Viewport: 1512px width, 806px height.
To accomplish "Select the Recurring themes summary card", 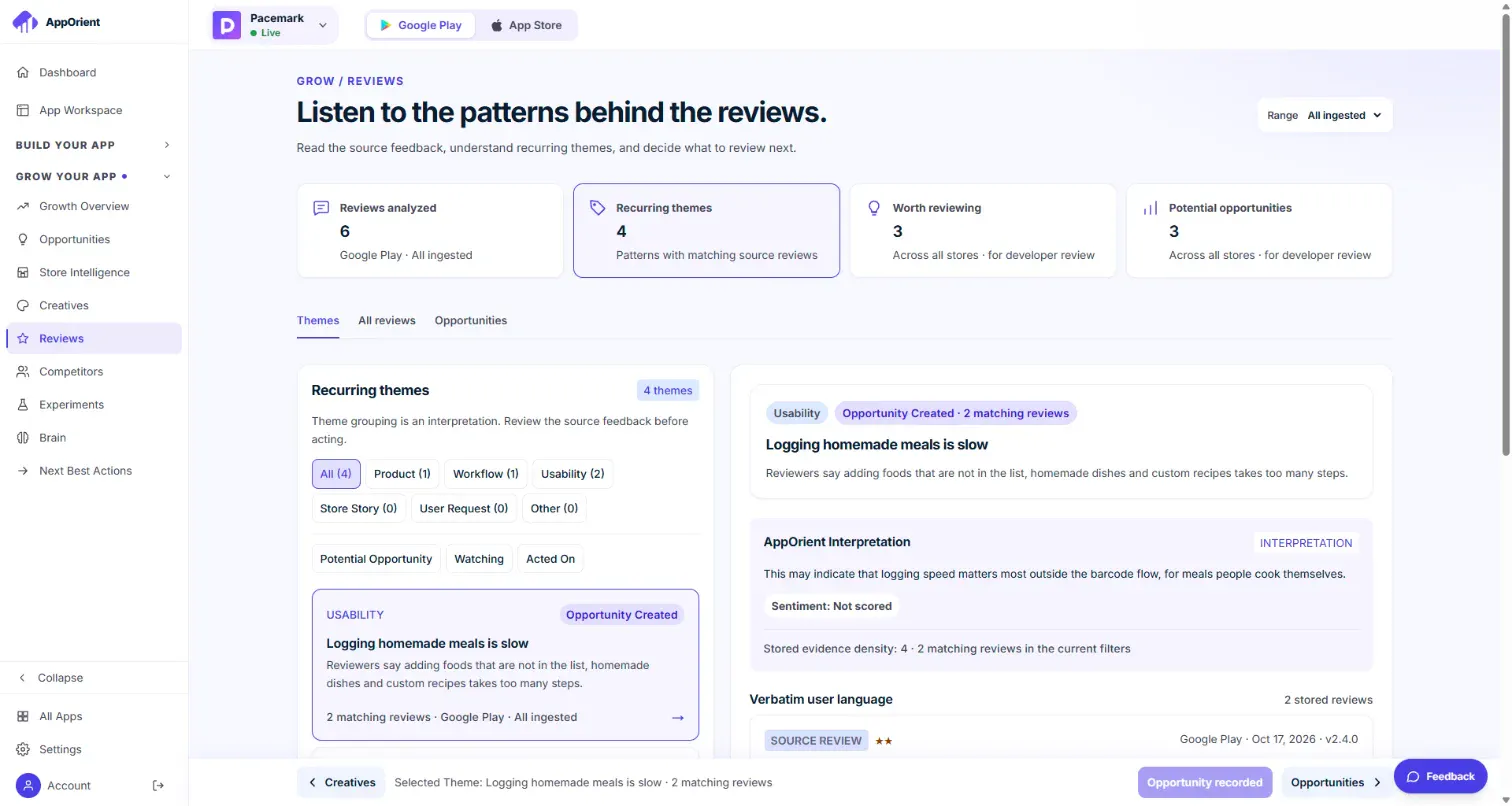I will click(x=706, y=230).
